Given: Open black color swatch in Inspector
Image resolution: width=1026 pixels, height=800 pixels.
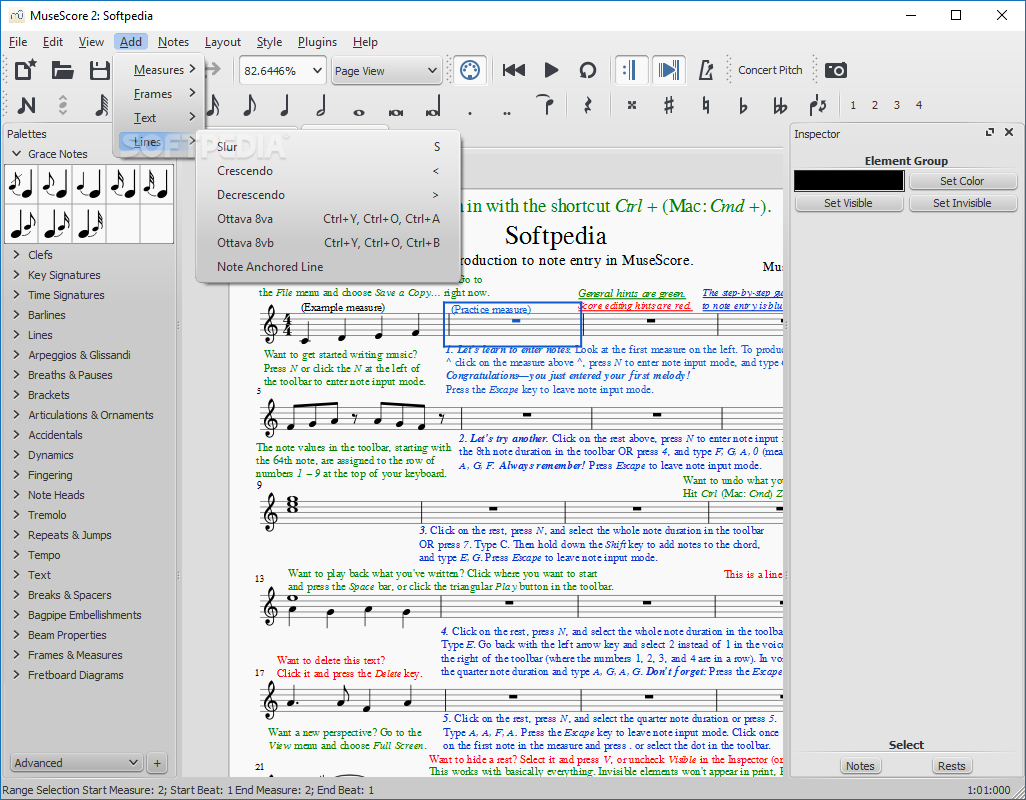Looking at the screenshot, I should tap(849, 181).
